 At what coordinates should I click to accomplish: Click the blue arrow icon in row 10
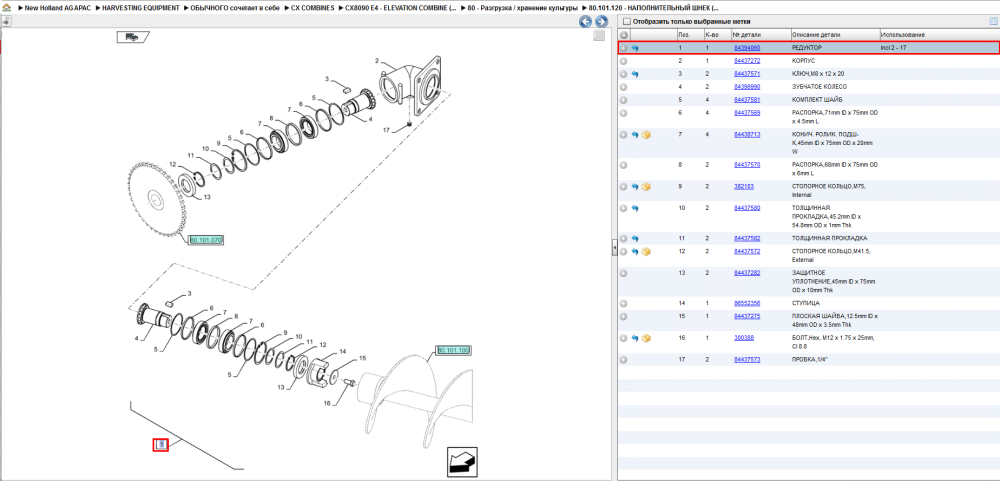[635, 208]
